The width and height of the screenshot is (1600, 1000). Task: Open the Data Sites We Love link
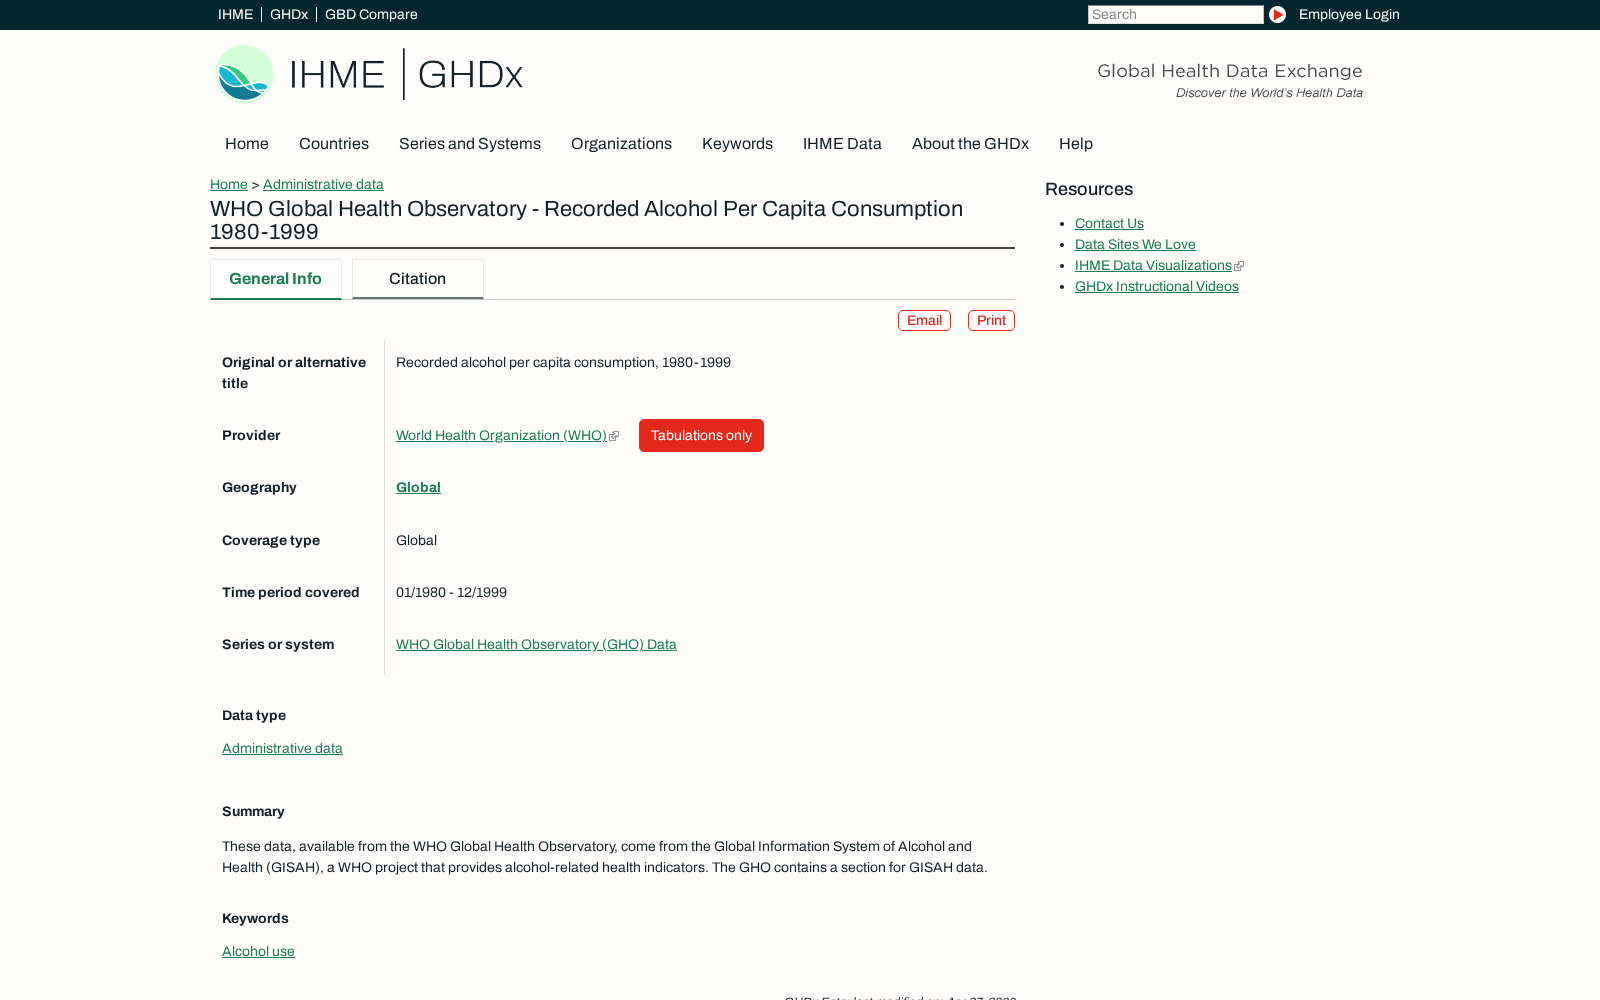[1135, 244]
